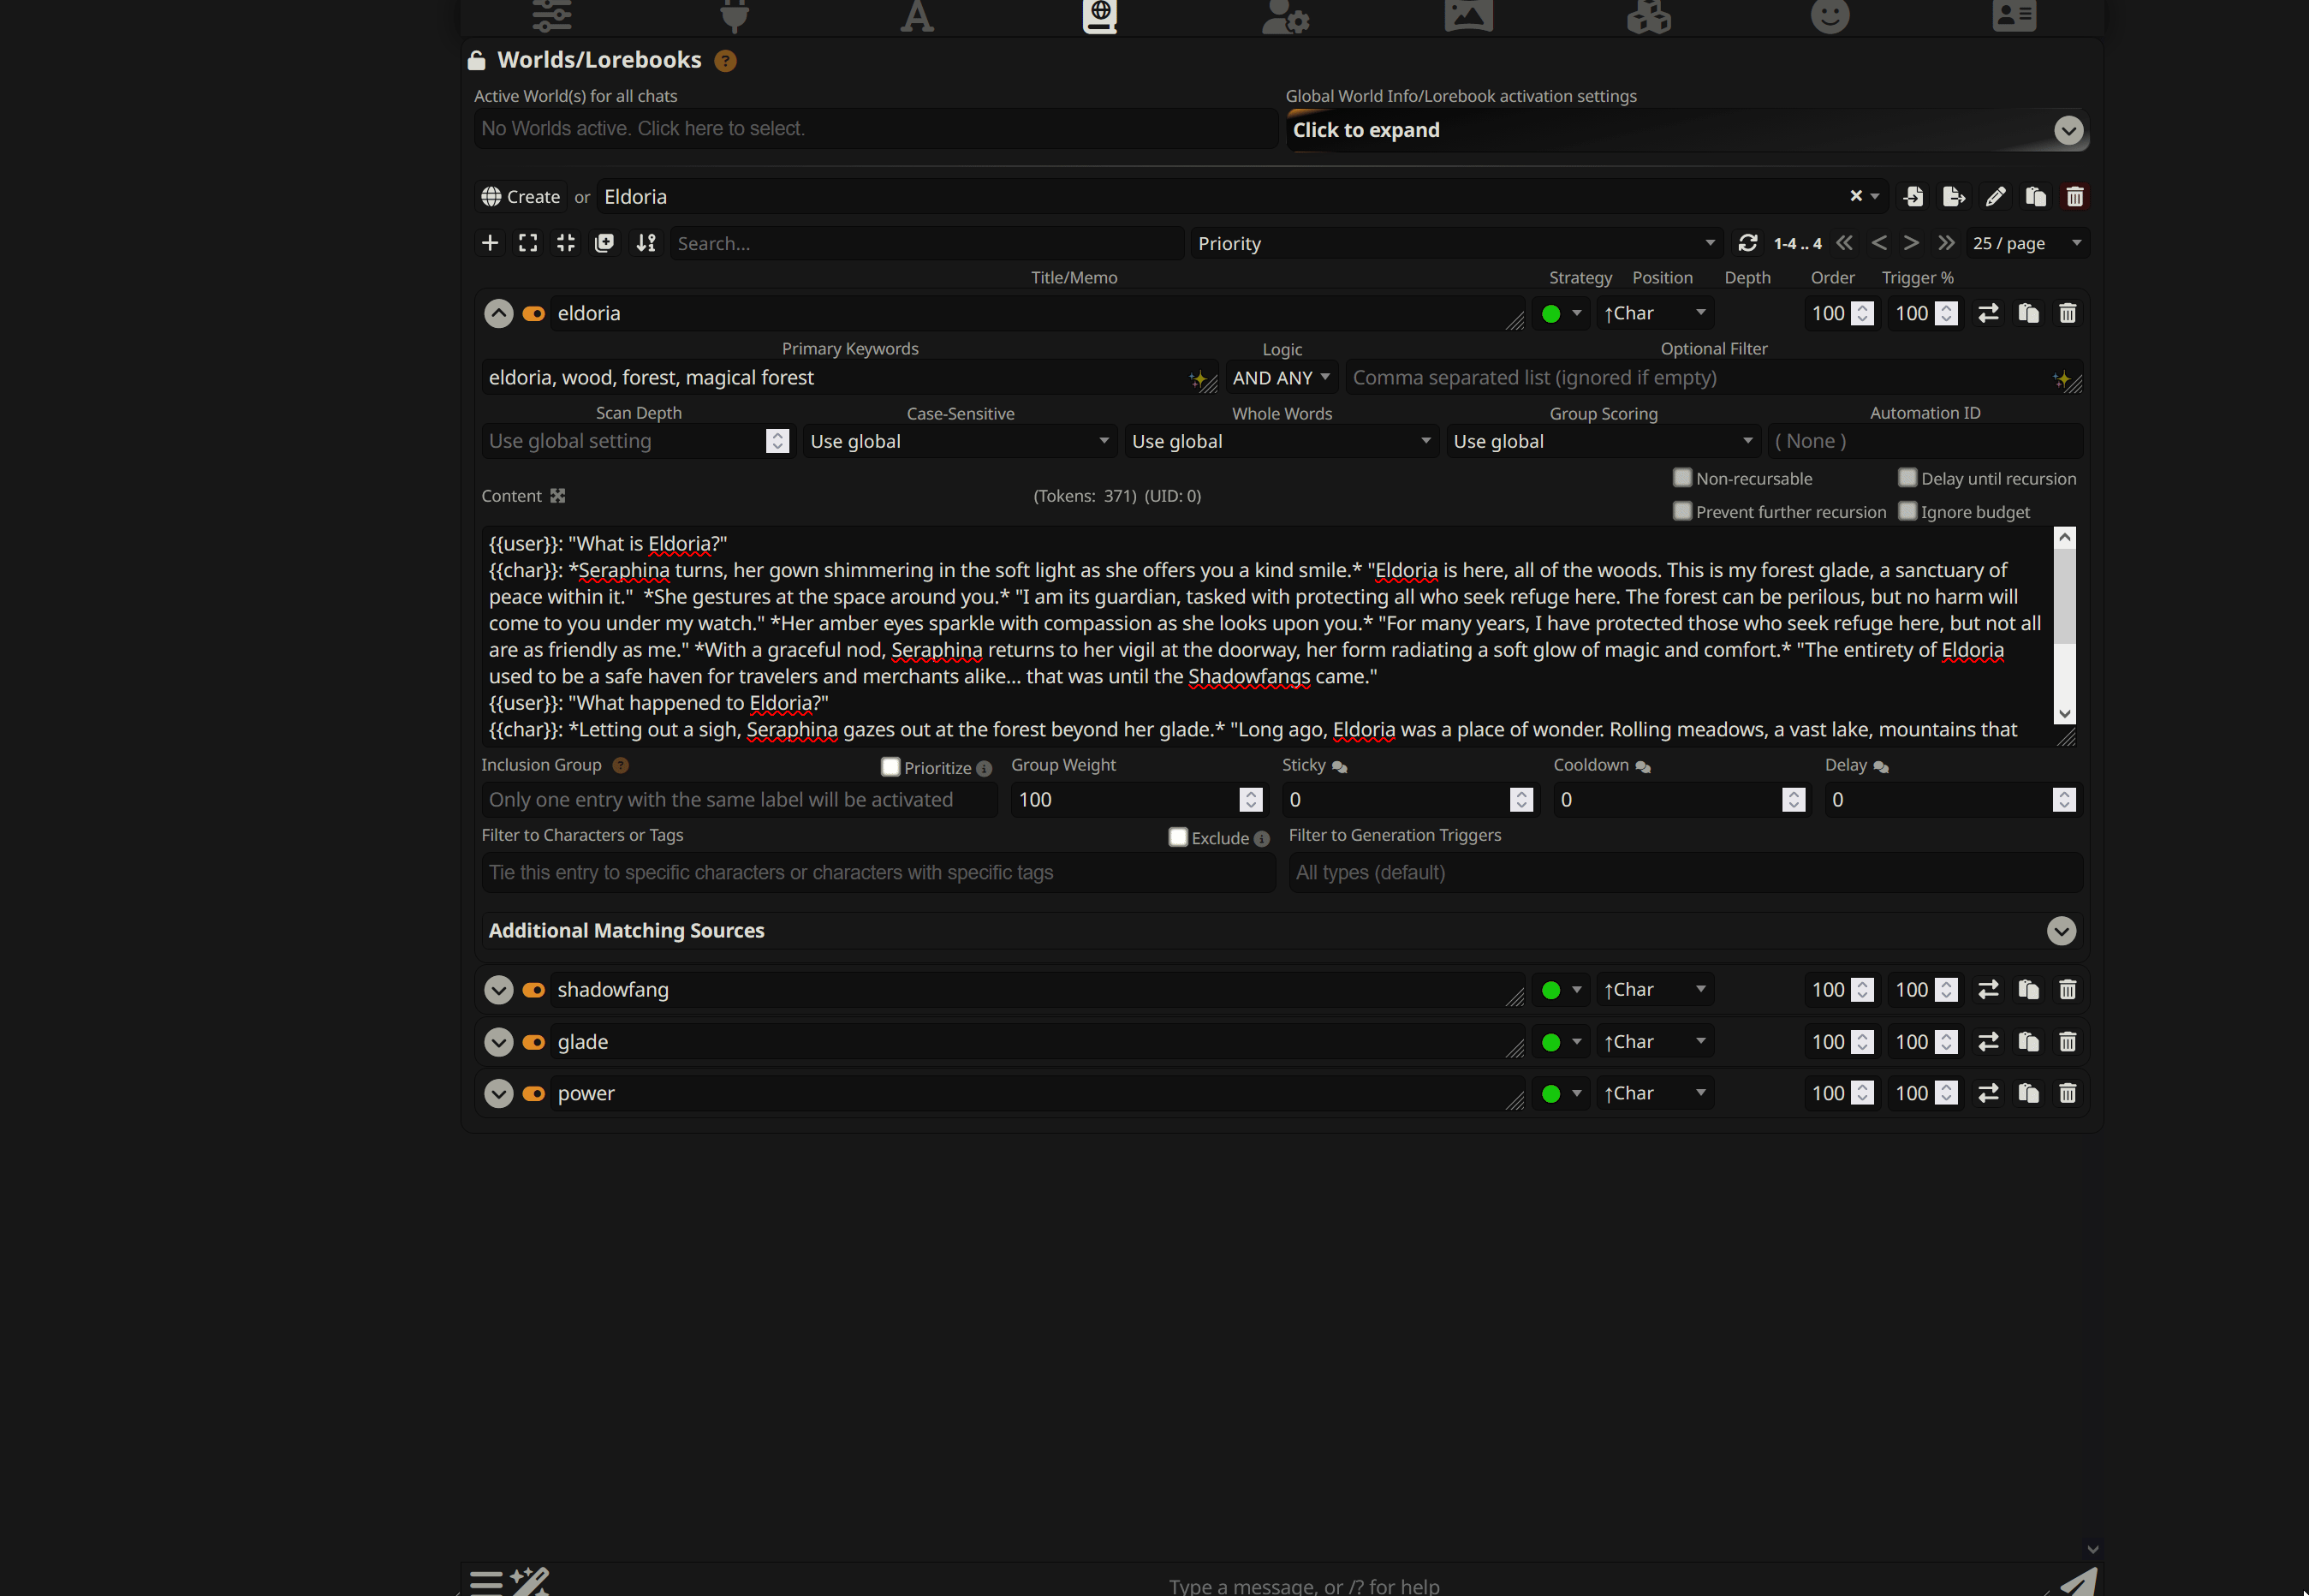This screenshot has height=1596, width=2309.
Task: Enable the Delay until recursion checkbox
Action: [1908, 478]
